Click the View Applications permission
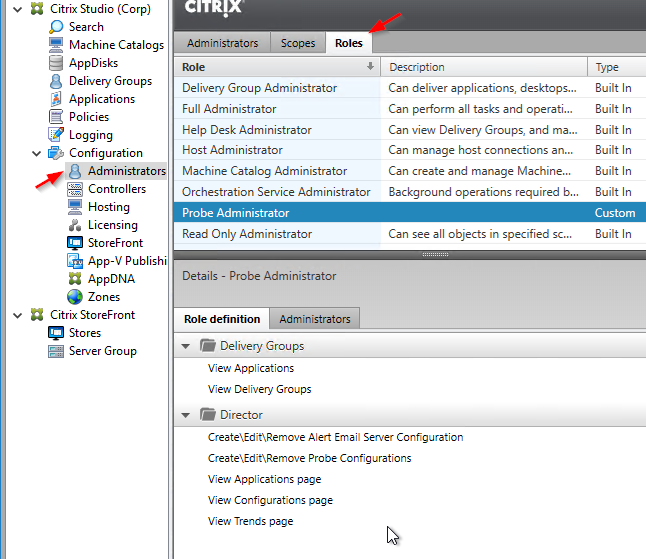Image resolution: width=646 pixels, height=559 pixels. point(251,368)
